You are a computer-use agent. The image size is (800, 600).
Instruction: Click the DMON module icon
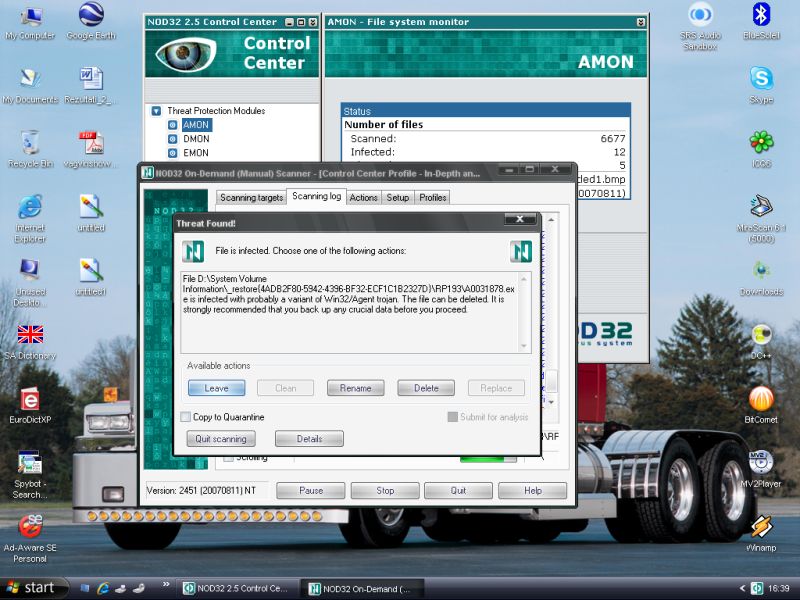pyautogui.click(x=173, y=139)
